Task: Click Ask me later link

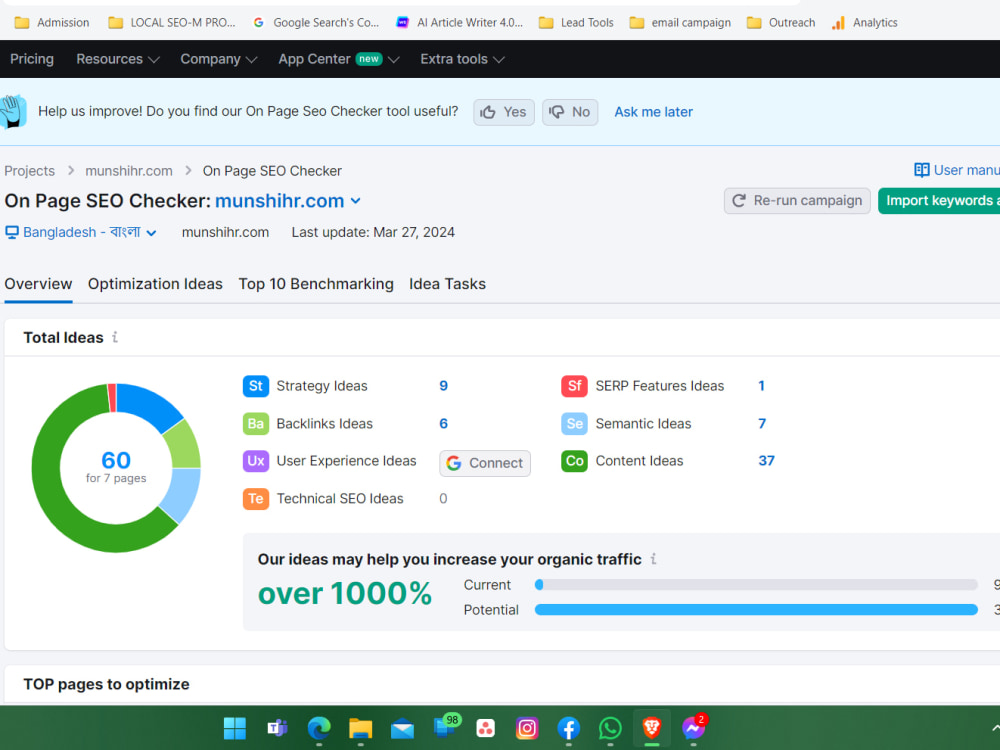Action: [x=653, y=112]
